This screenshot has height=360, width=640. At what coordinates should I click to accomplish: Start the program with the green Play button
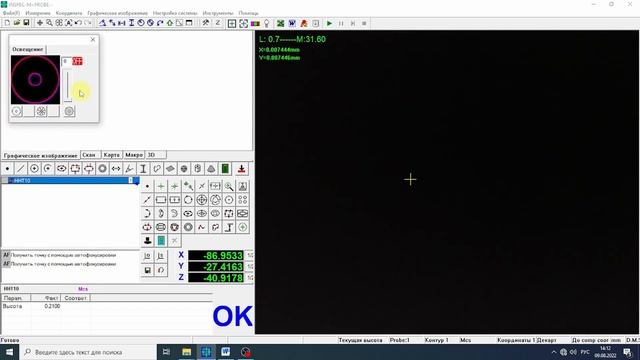(329, 23)
